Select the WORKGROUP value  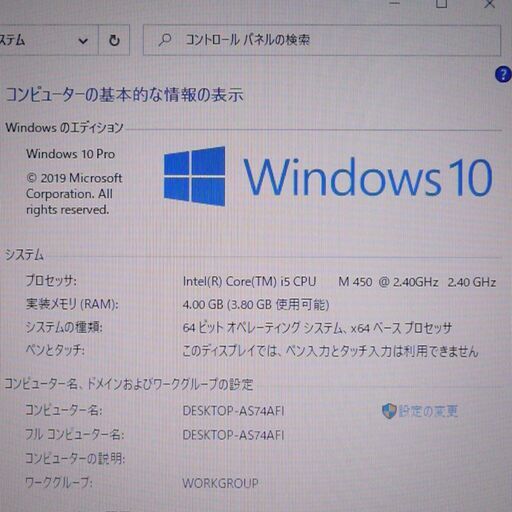coord(220,483)
